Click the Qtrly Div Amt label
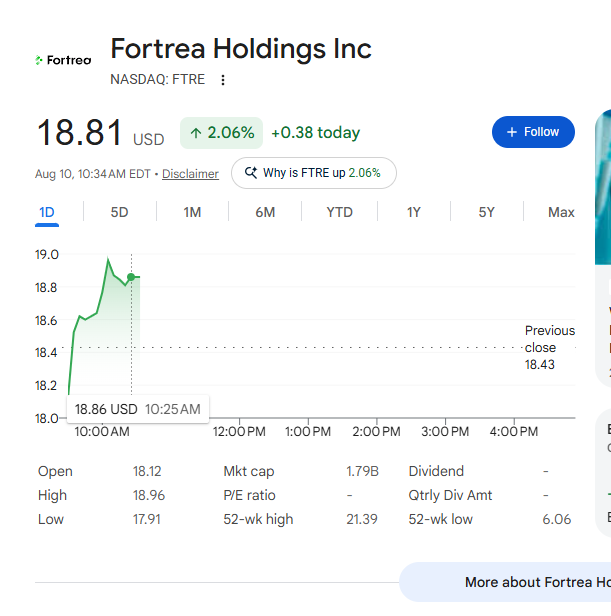 point(450,495)
